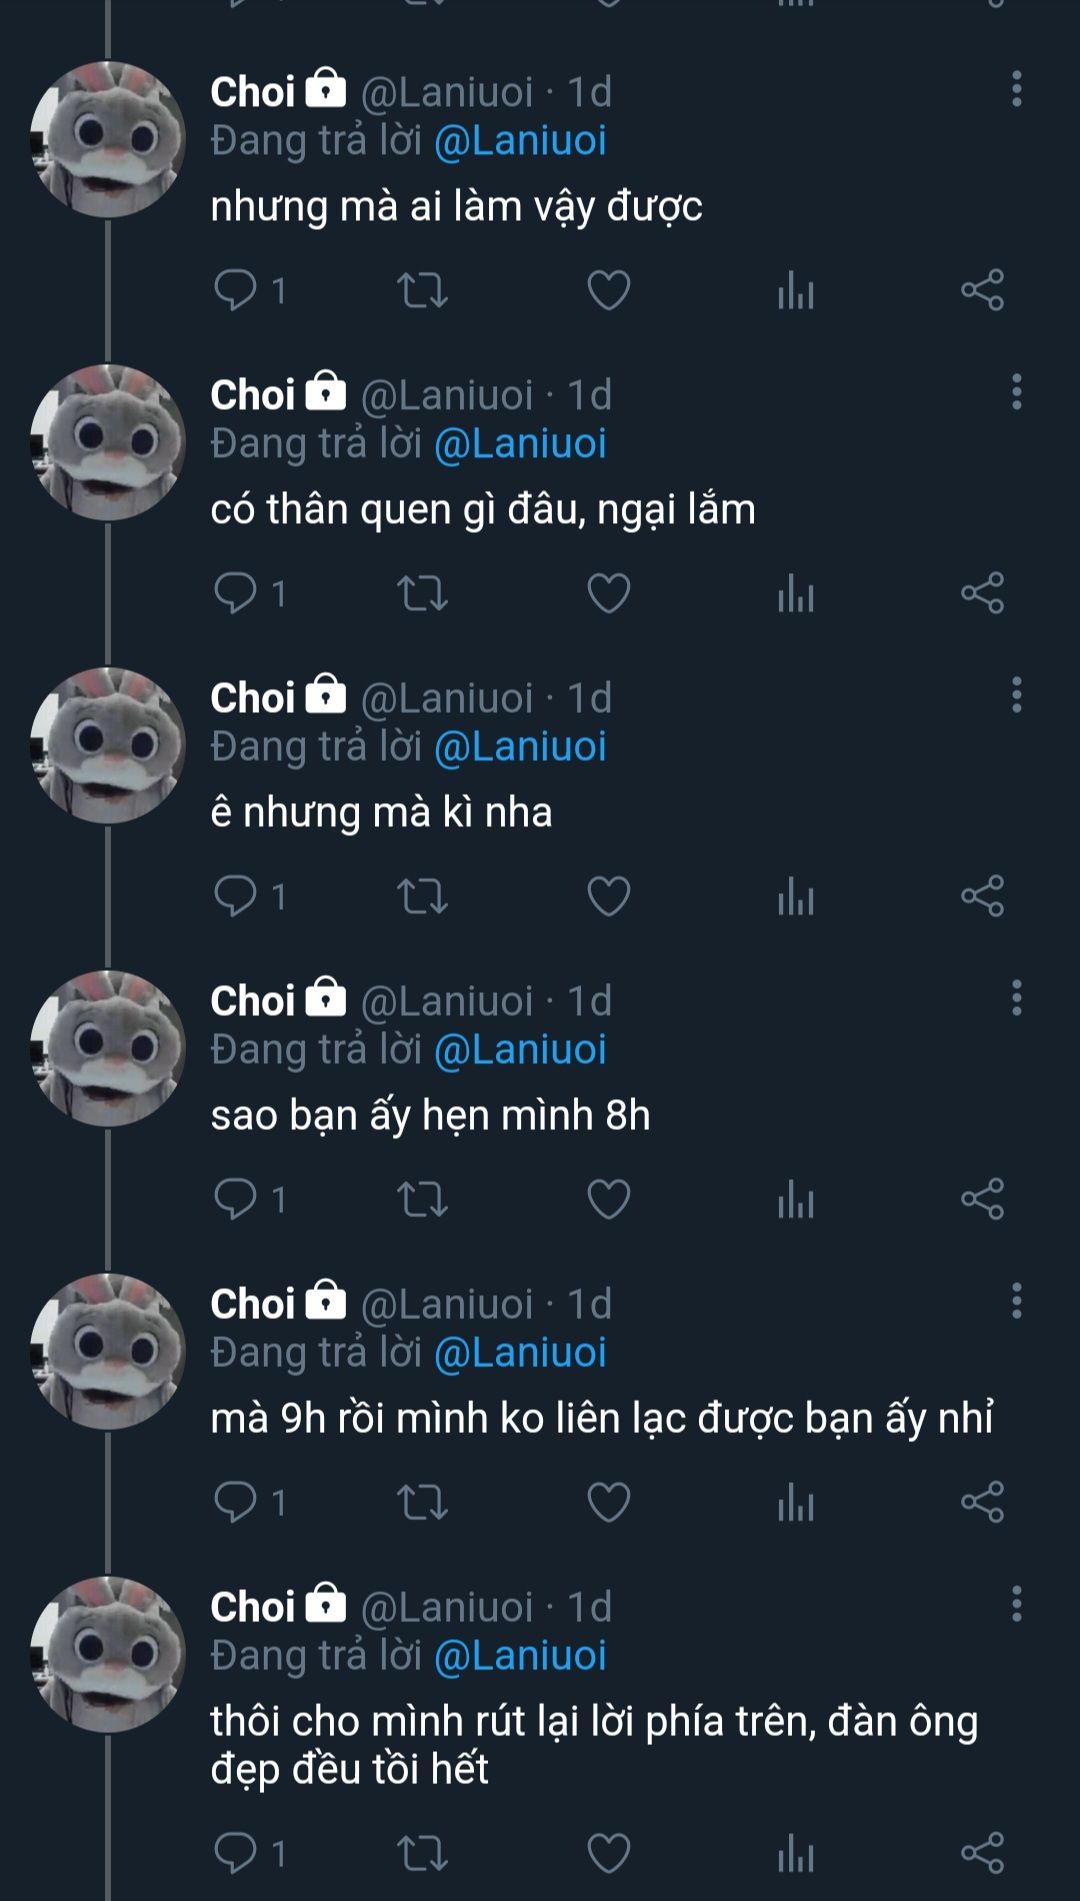Share the "nhưng mà ai làm vậy được" tweet
Screen dimensions: 1080x1901
(982, 290)
